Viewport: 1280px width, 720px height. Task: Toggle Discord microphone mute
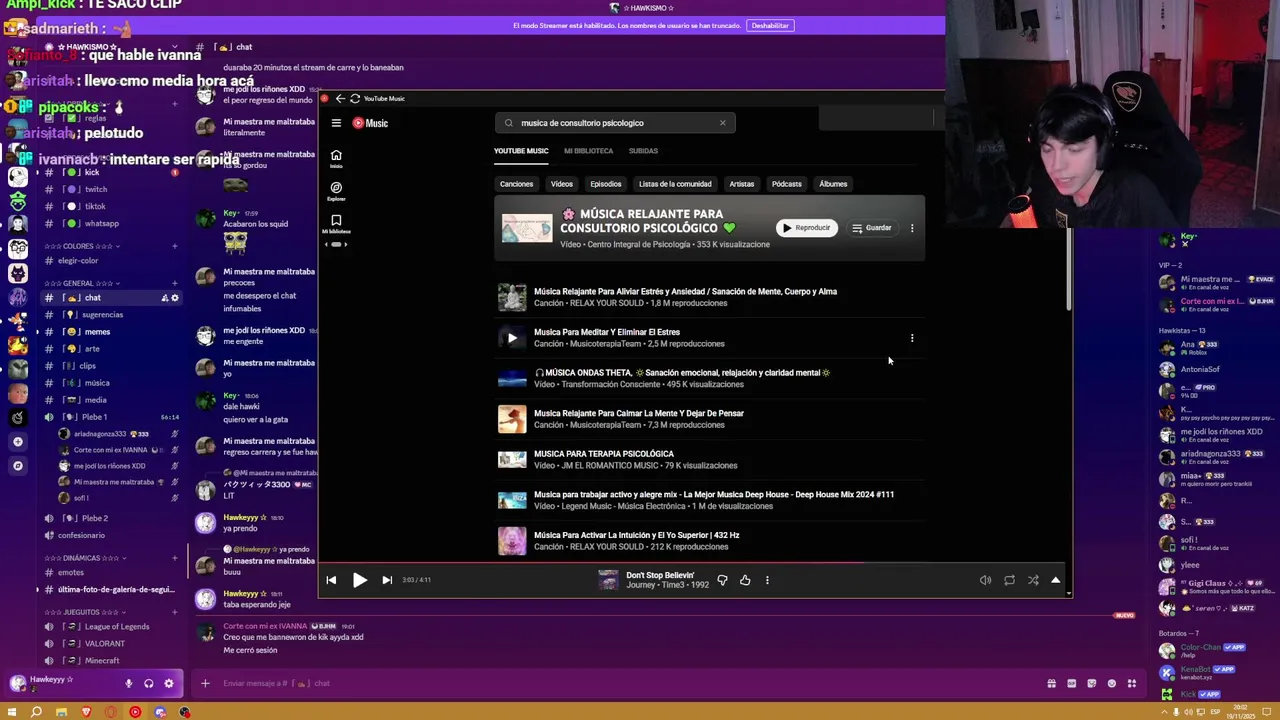point(128,684)
